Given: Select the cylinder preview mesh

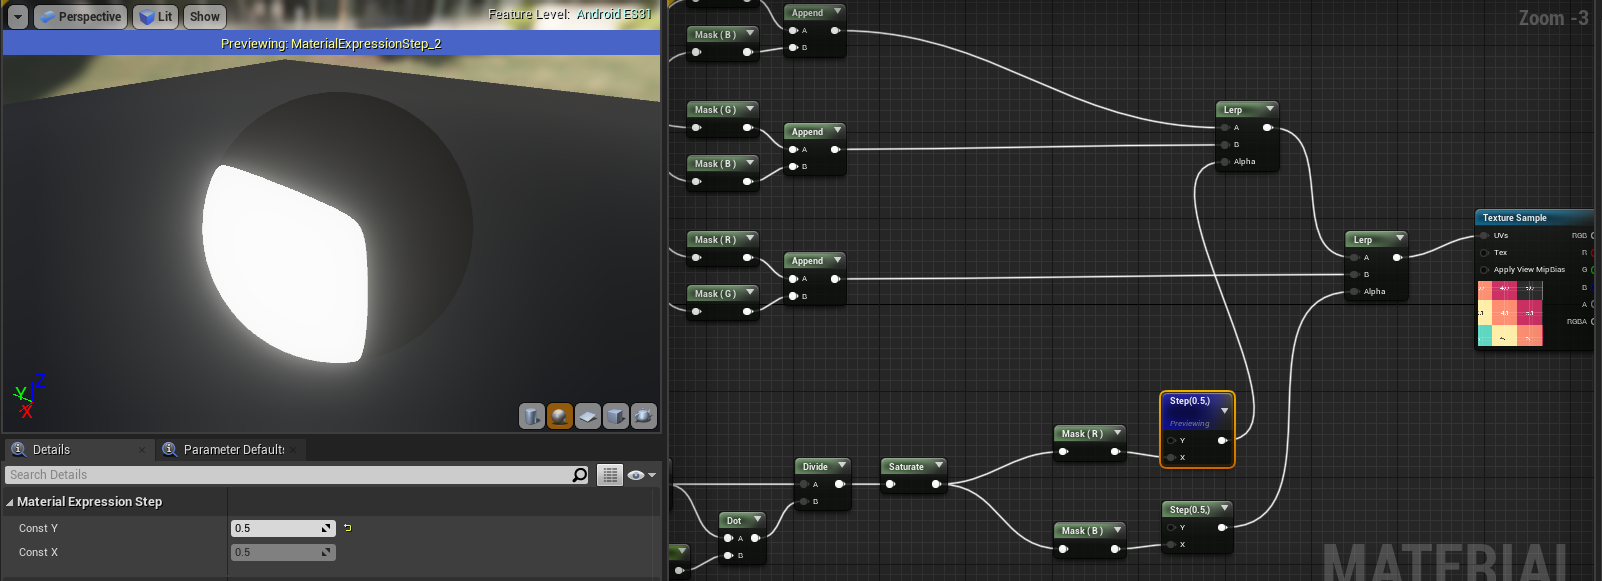Looking at the screenshot, I should pos(532,416).
